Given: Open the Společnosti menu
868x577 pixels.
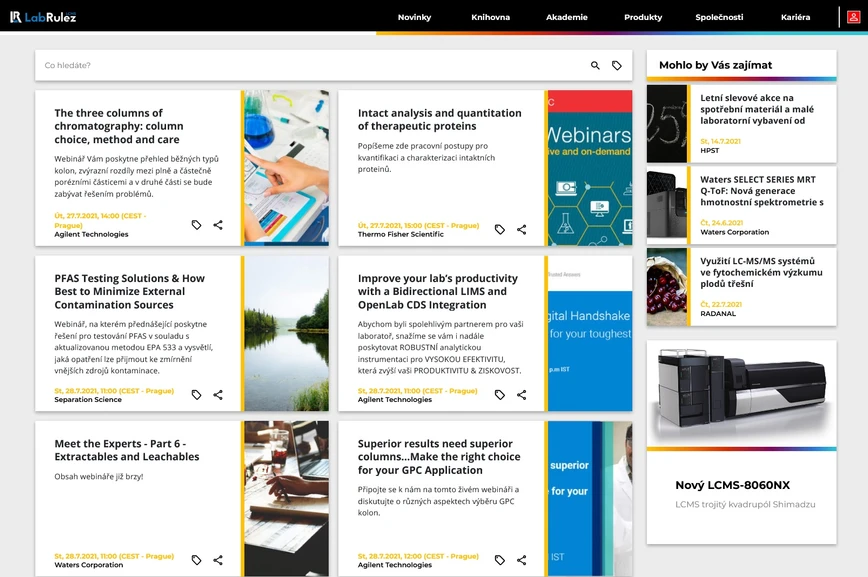Looking at the screenshot, I should [x=719, y=17].
